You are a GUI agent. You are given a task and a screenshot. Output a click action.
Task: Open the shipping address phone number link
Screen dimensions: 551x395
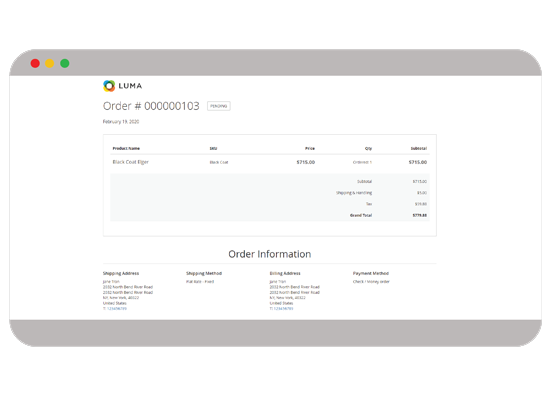click(117, 309)
